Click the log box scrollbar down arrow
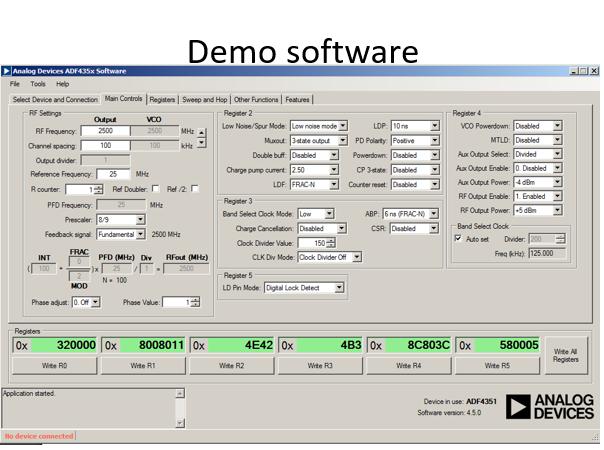This screenshot has width=604, height=450. click(180, 423)
